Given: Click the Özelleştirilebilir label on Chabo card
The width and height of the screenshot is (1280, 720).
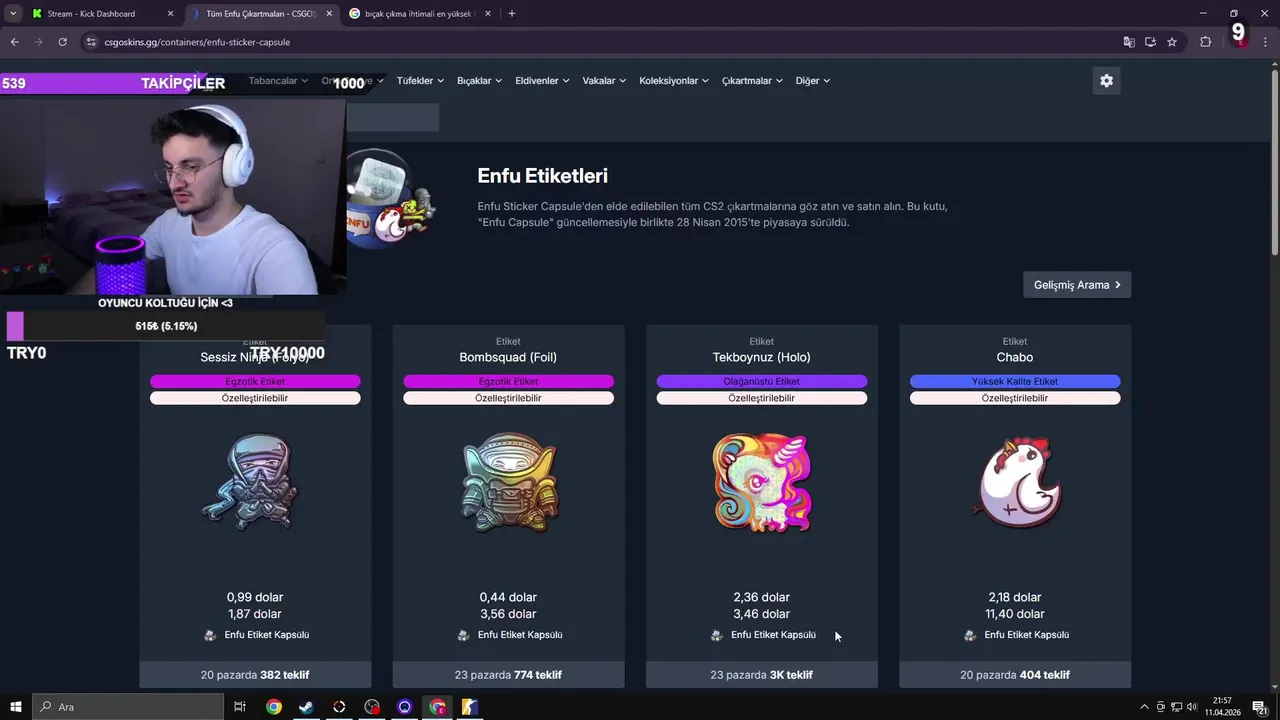Looking at the screenshot, I should coord(1015,398).
